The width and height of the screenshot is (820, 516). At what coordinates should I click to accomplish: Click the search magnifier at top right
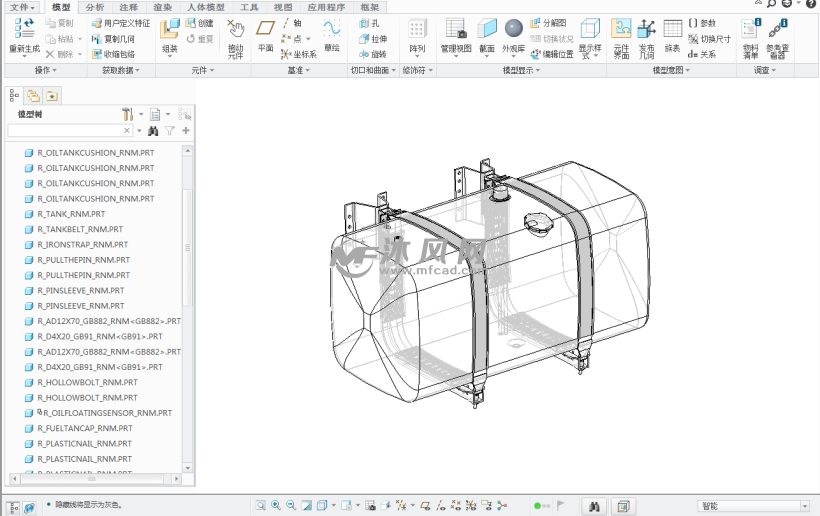pyautogui.click(x=772, y=3)
